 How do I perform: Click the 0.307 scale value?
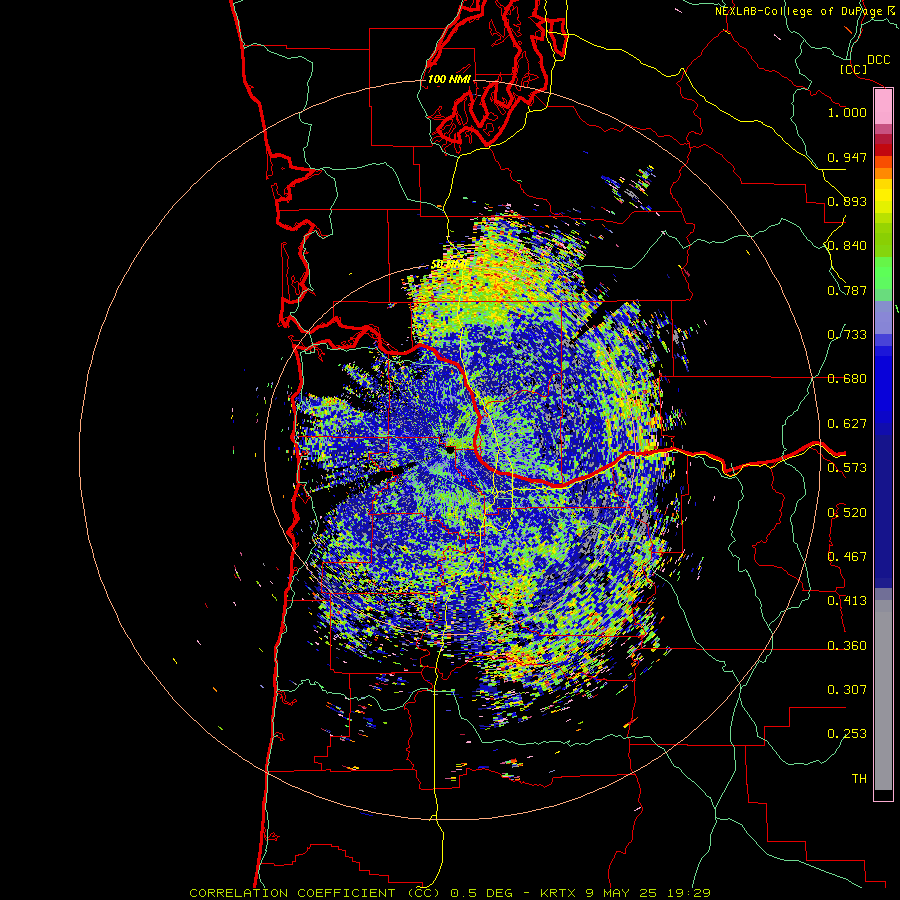pos(847,690)
